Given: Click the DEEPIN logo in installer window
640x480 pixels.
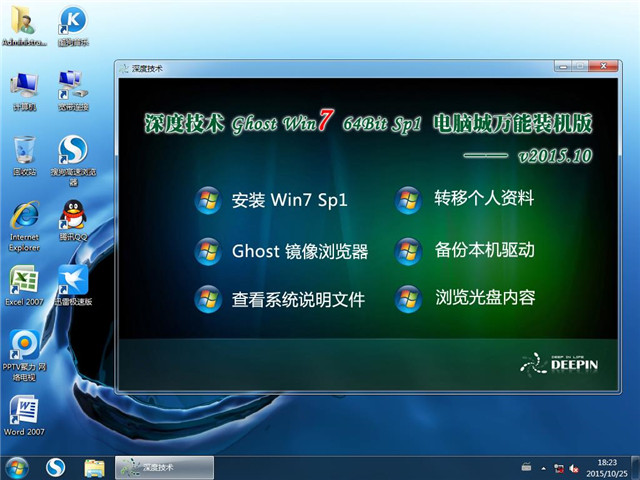Looking at the screenshot, I should (559, 364).
